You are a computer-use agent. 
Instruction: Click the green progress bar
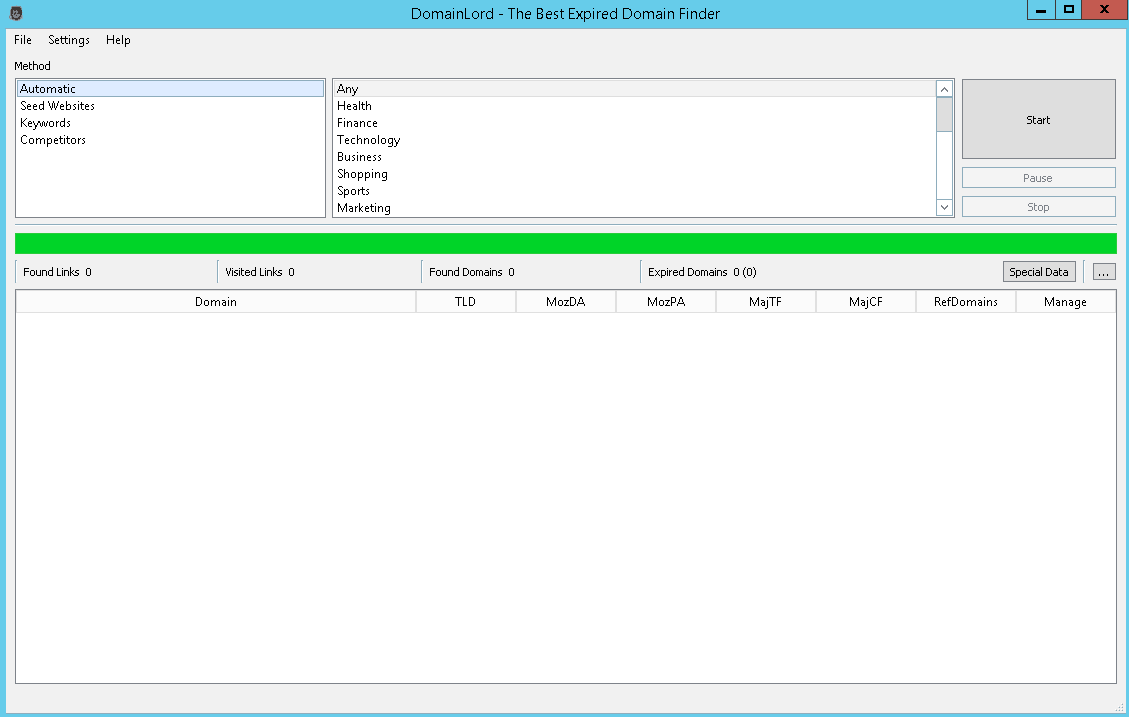pos(566,243)
